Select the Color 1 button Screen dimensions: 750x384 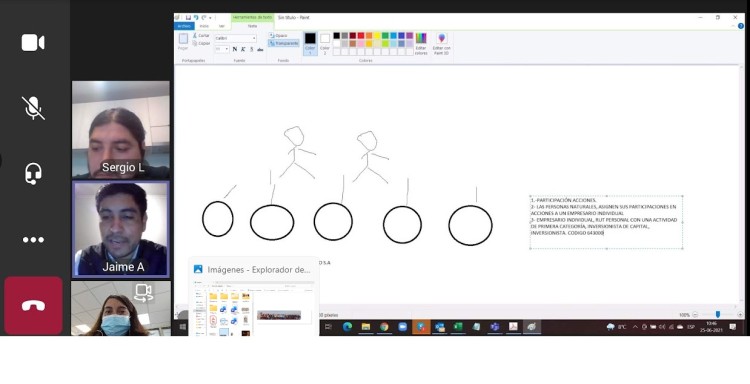pyautogui.click(x=310, y=44)
